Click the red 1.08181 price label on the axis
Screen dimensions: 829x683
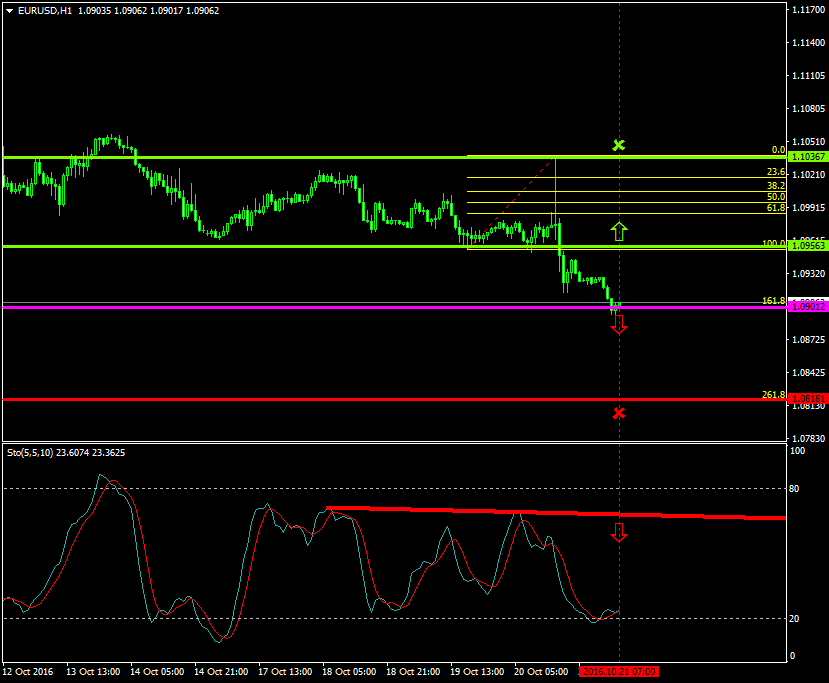[807, 399]
